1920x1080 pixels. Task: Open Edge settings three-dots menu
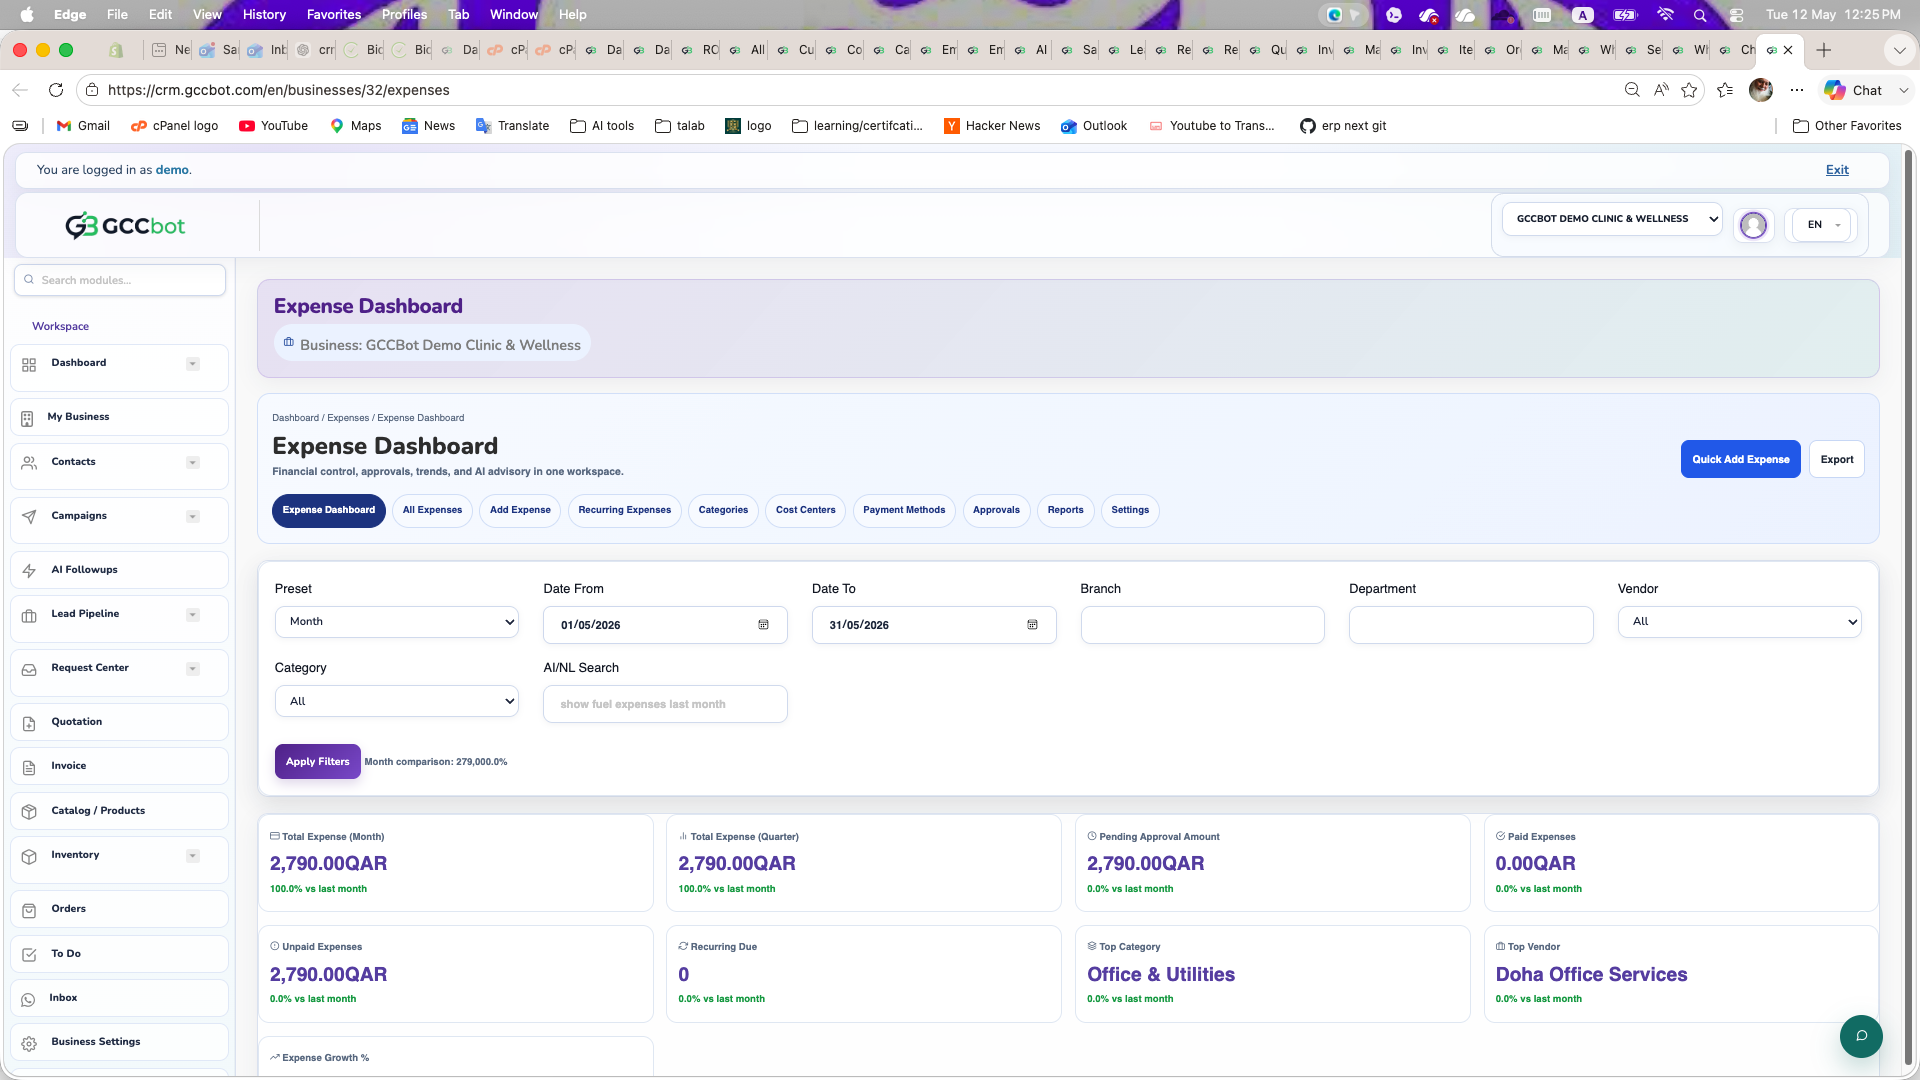(x=1797, y=90)
